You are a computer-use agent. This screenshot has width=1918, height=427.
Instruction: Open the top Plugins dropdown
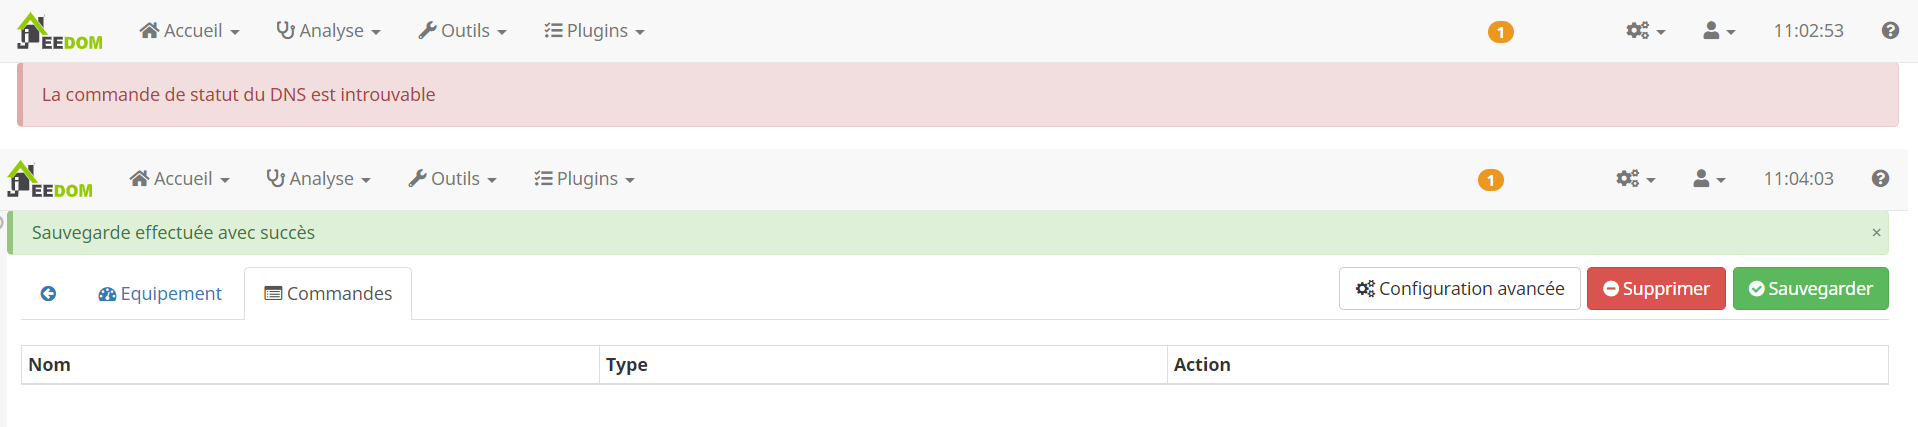(594, 31)
